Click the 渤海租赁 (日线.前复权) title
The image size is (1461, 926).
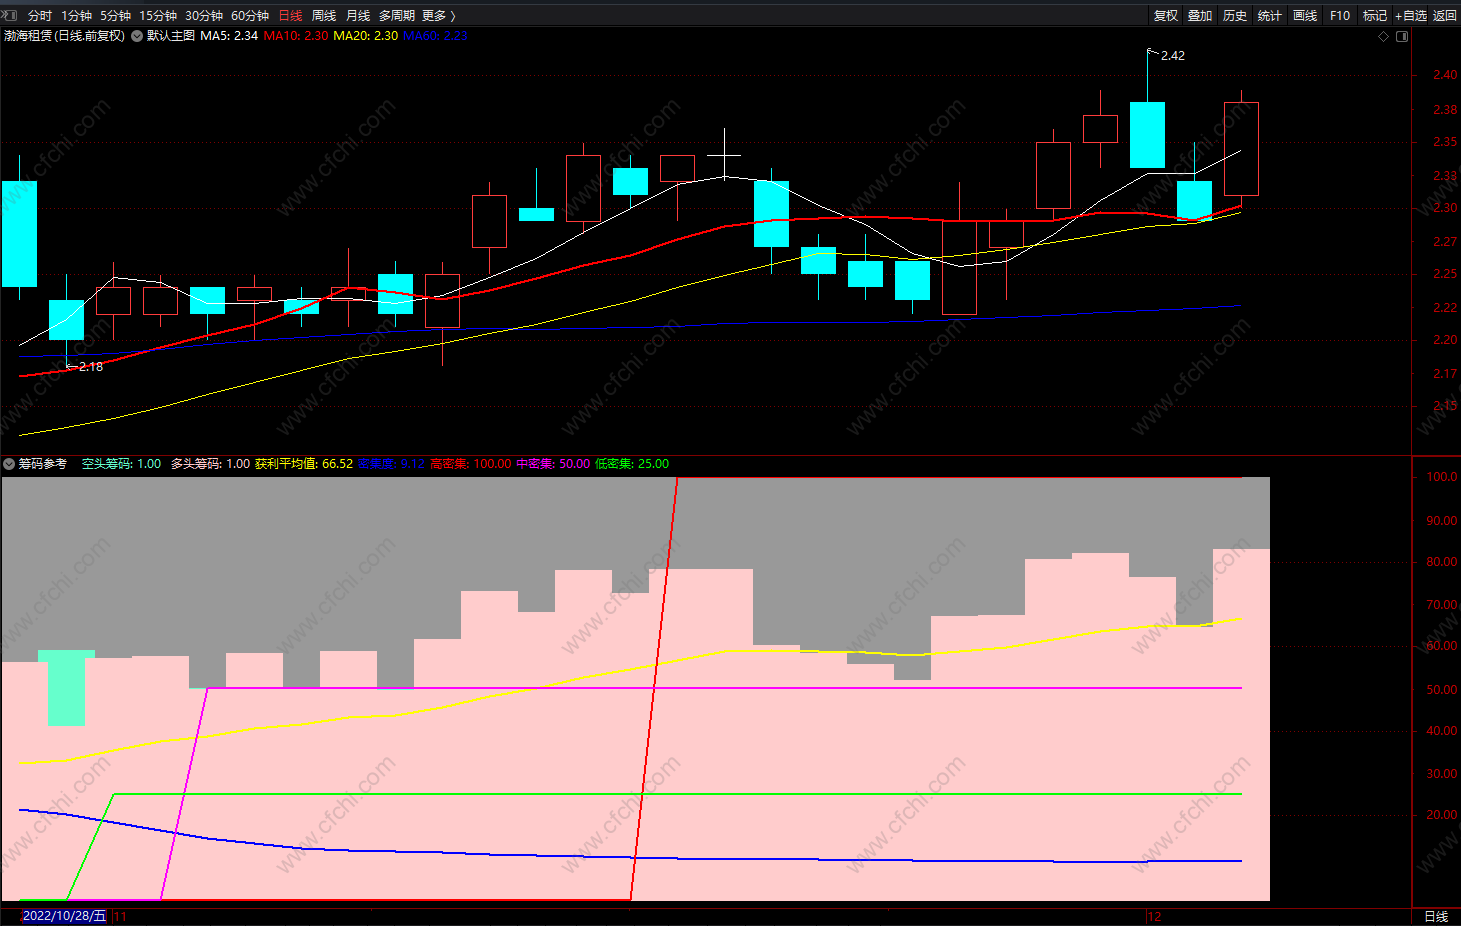(x=64, y=36)
